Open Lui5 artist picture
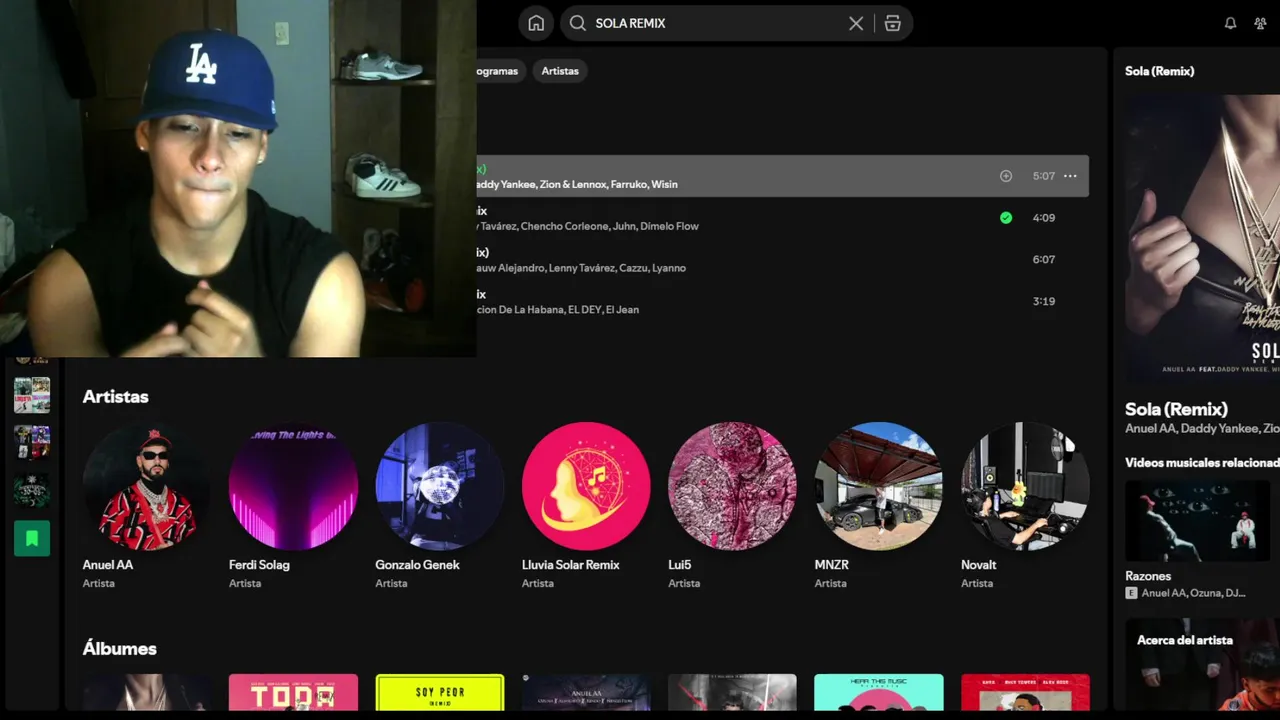The width and height of the screenshot is (1280, 720). pos(732,486)
